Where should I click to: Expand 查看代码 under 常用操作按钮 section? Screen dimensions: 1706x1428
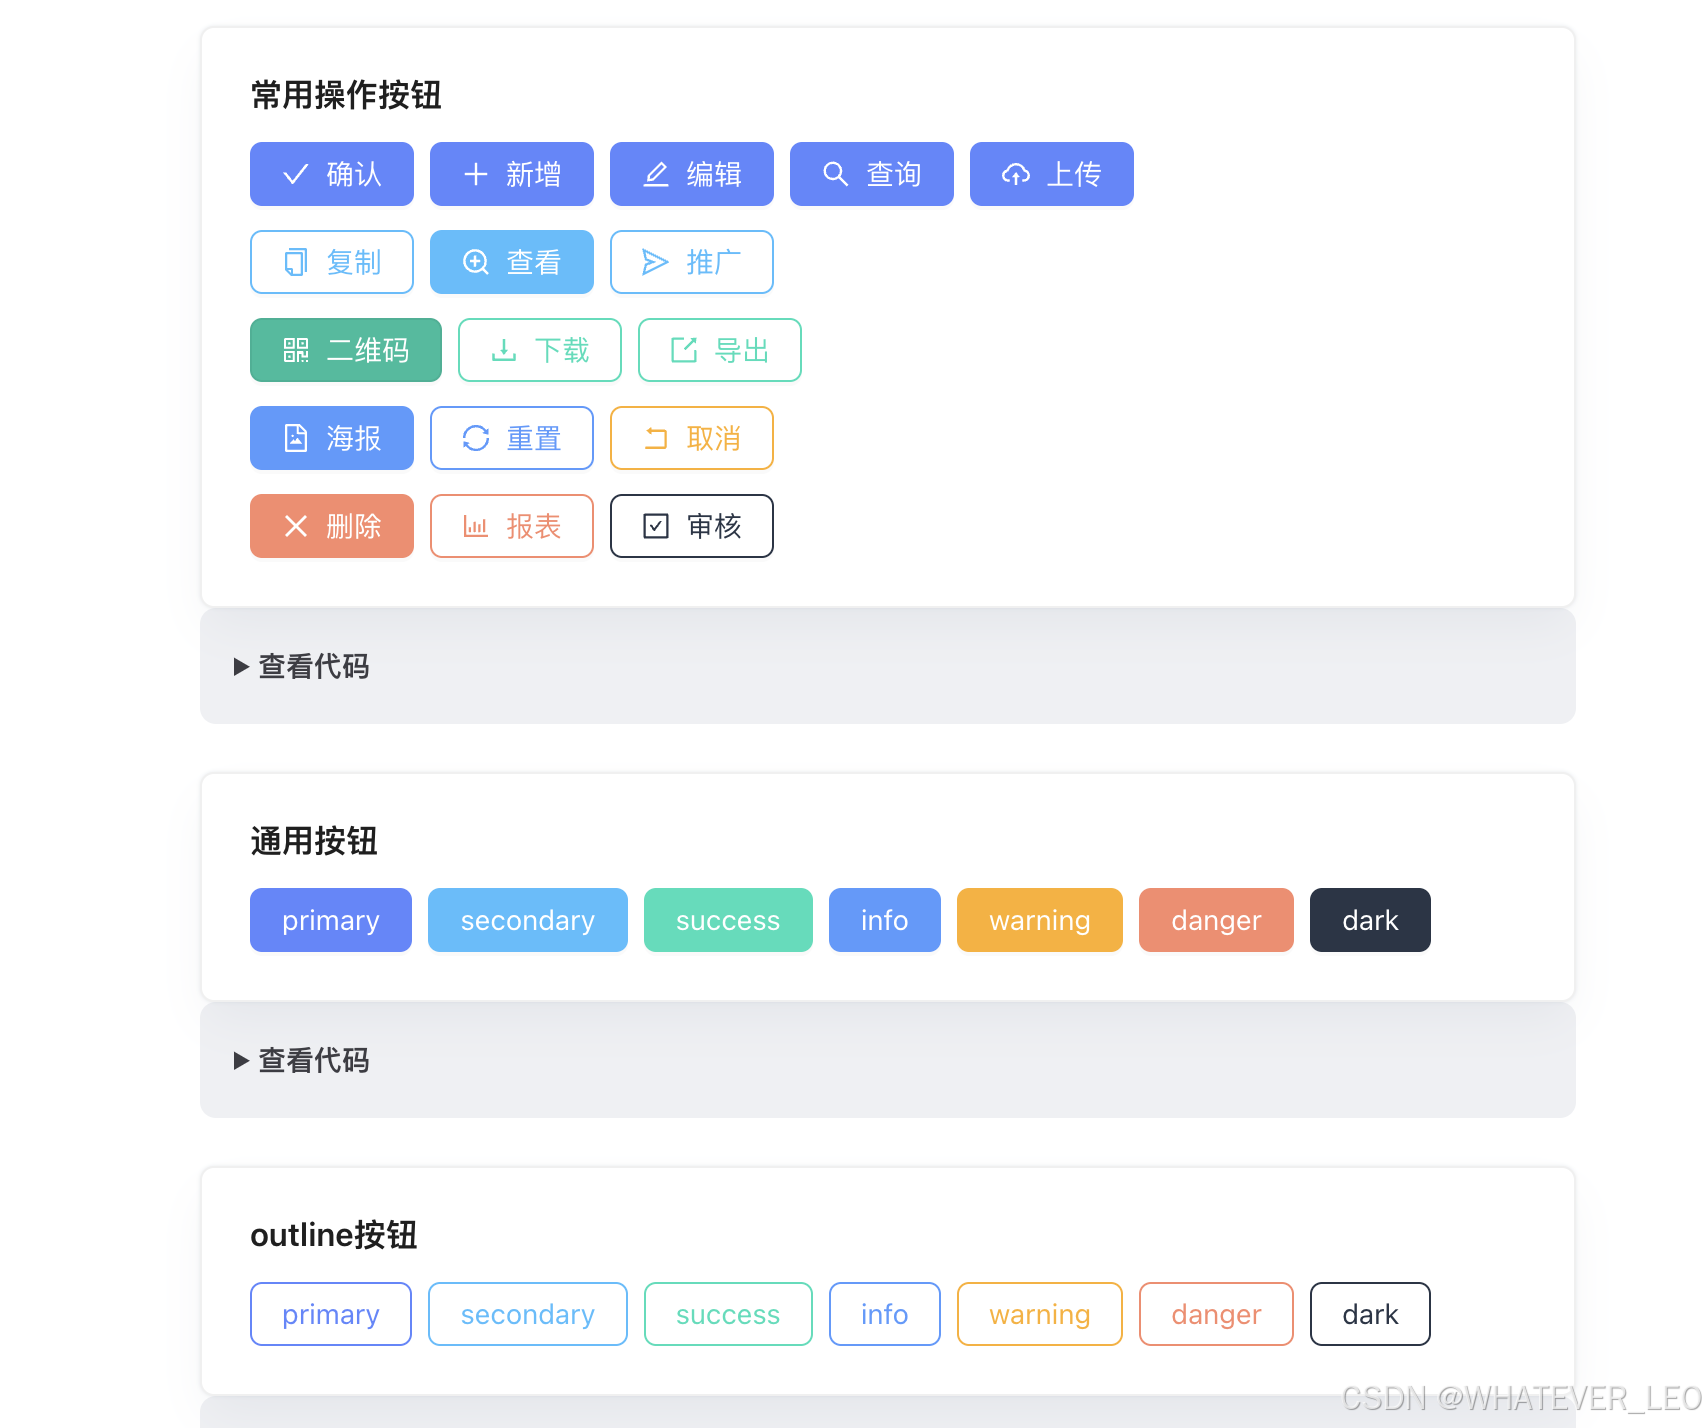click(302, 667)
